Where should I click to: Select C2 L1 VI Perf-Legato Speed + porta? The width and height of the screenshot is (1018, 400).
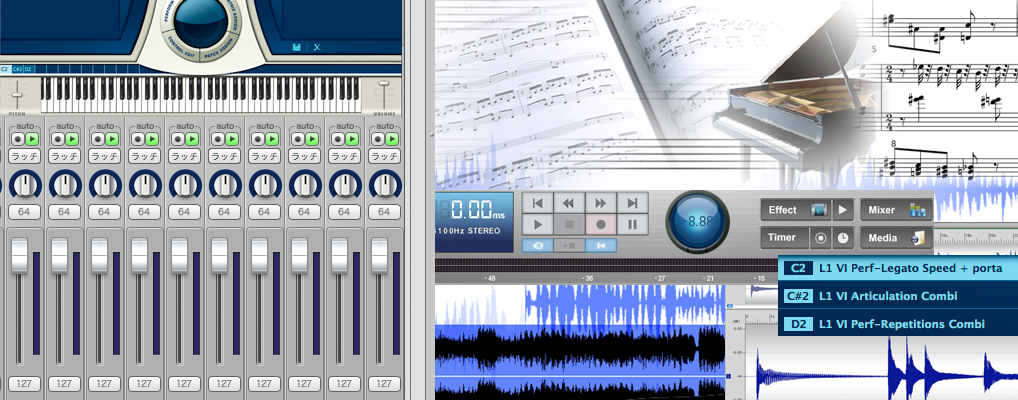point(897,268)
